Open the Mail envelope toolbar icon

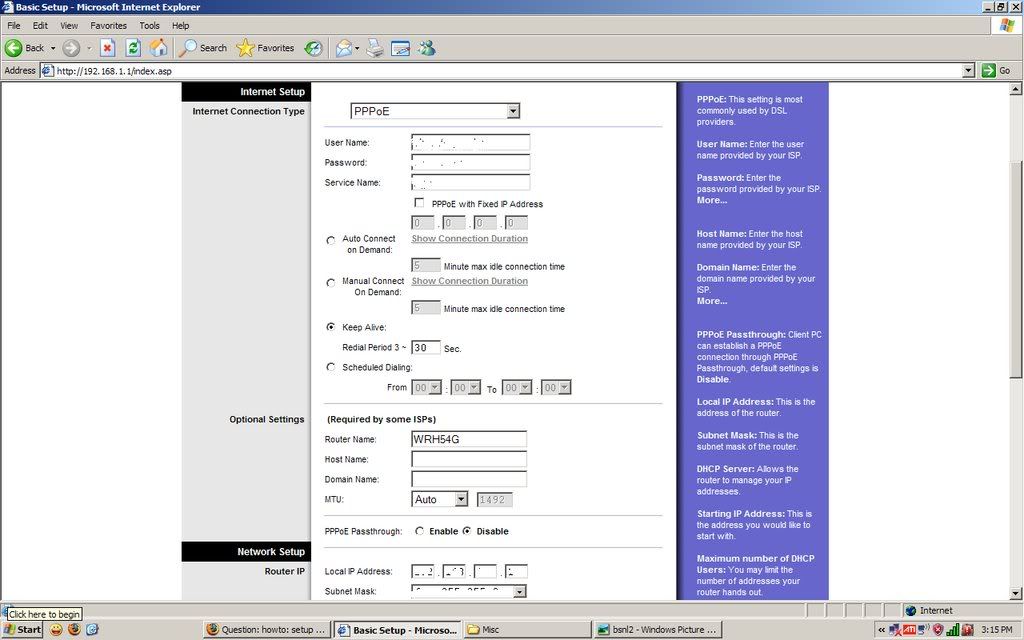[344, 48]
